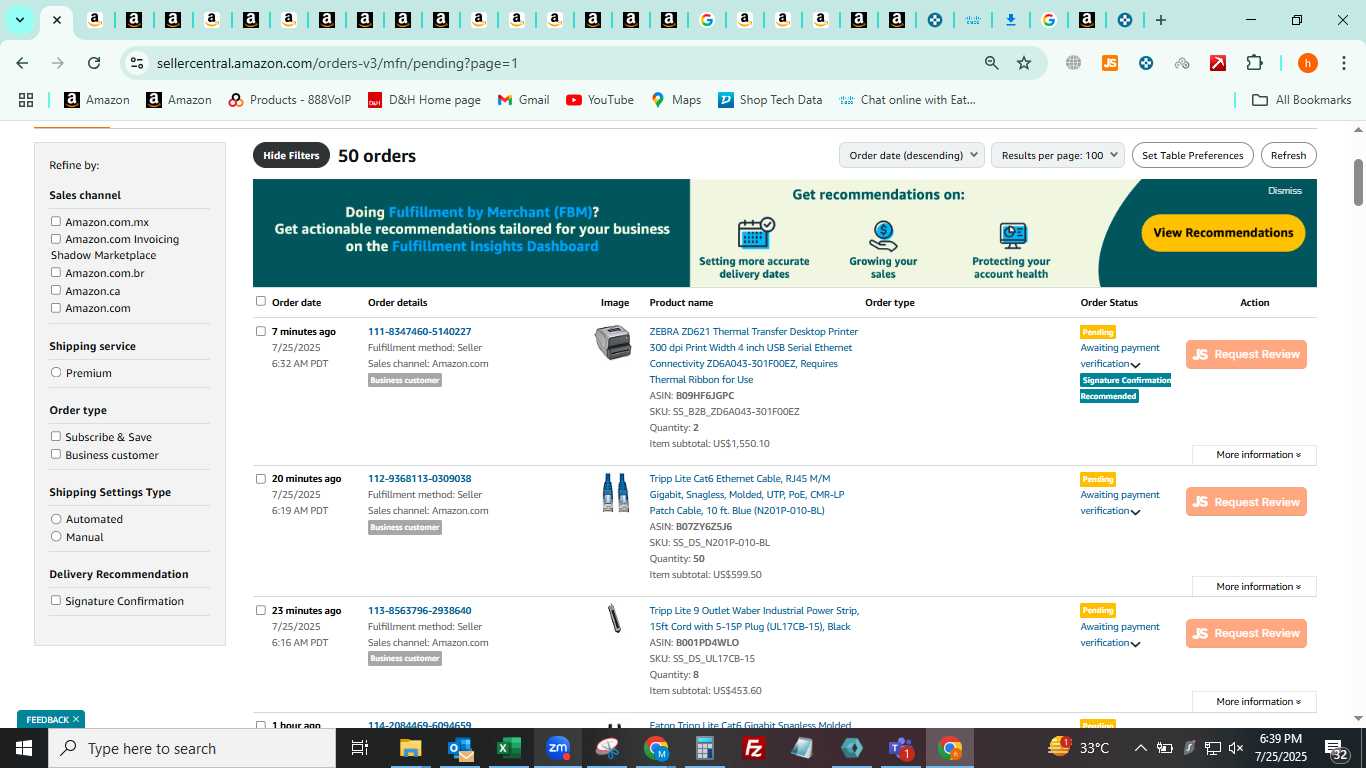Viewport: 1366px width, 768px height.
Task: Click the Refresh button
Action: click(1288, 155)
